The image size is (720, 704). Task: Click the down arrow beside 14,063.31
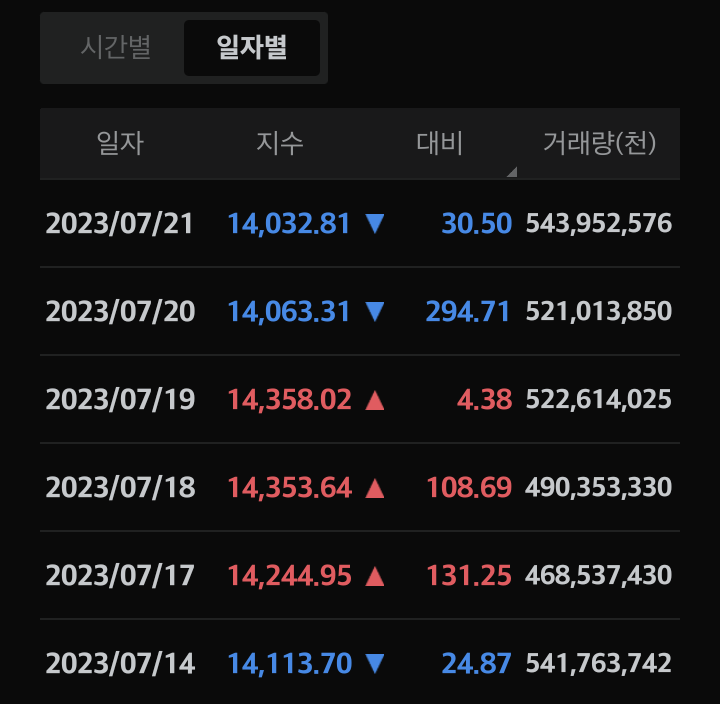pos(375,312)
